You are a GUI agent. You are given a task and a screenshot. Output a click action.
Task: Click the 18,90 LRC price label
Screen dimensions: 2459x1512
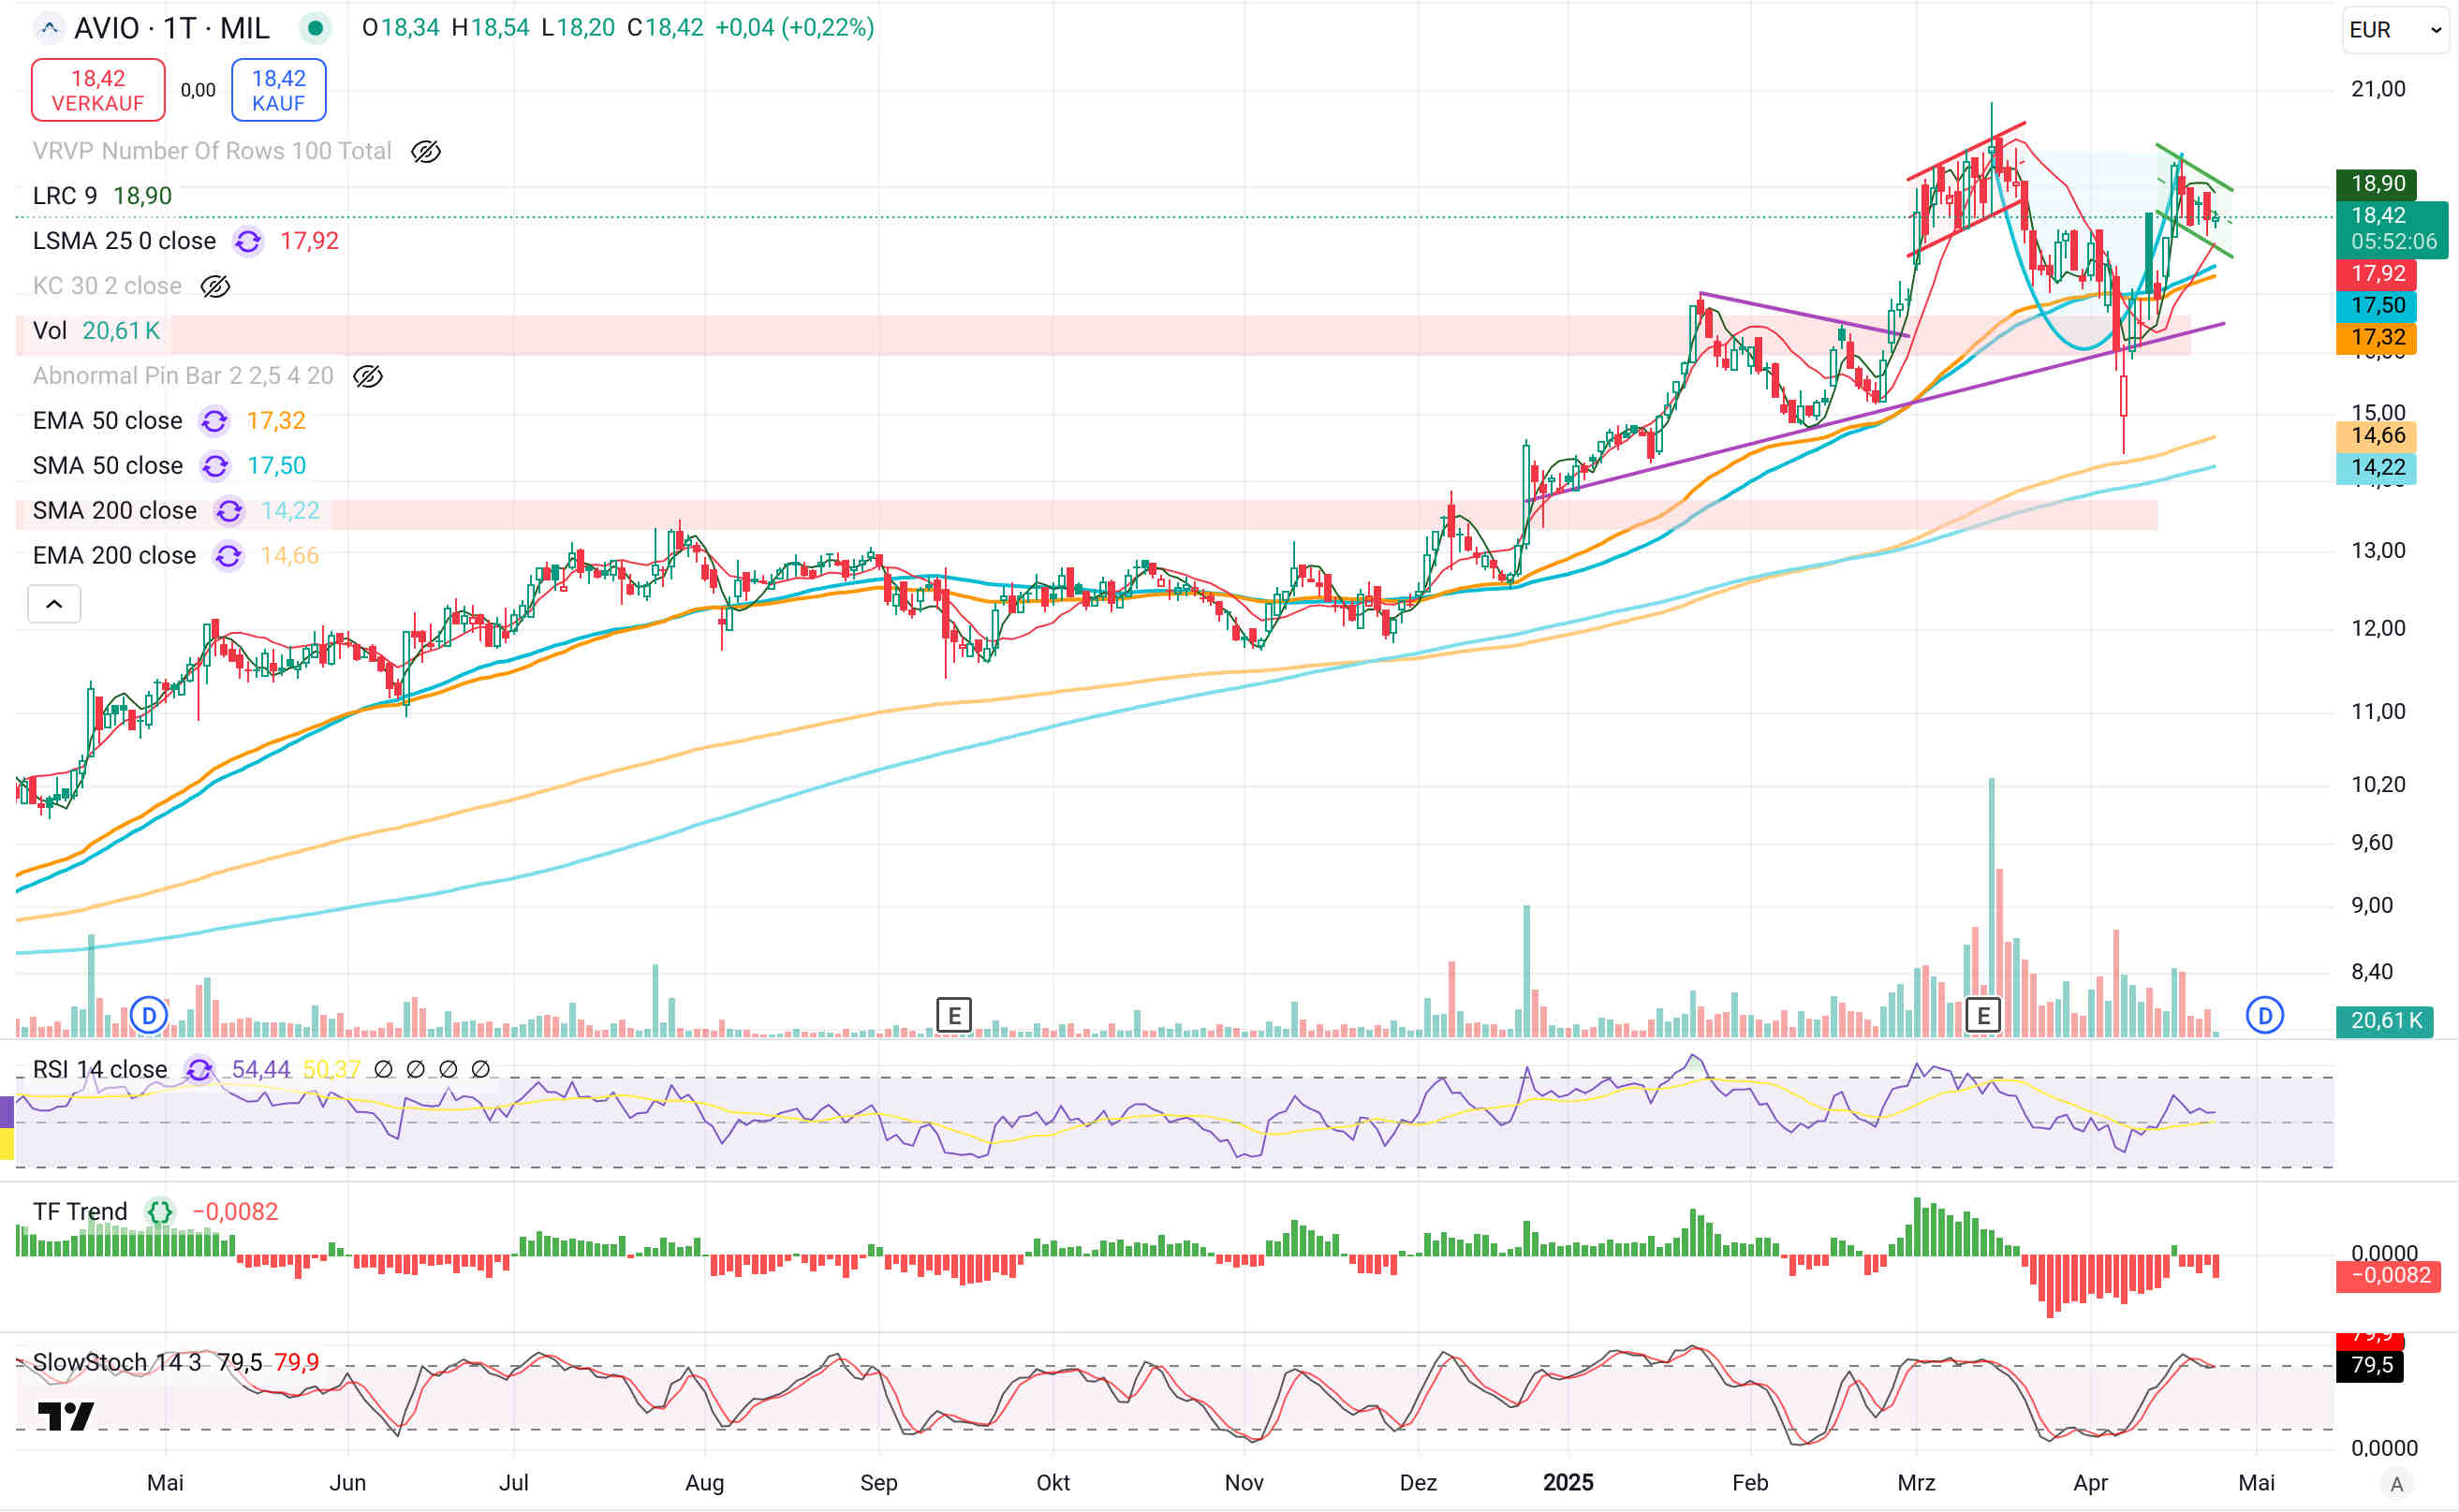click(x=2376, y=183)
